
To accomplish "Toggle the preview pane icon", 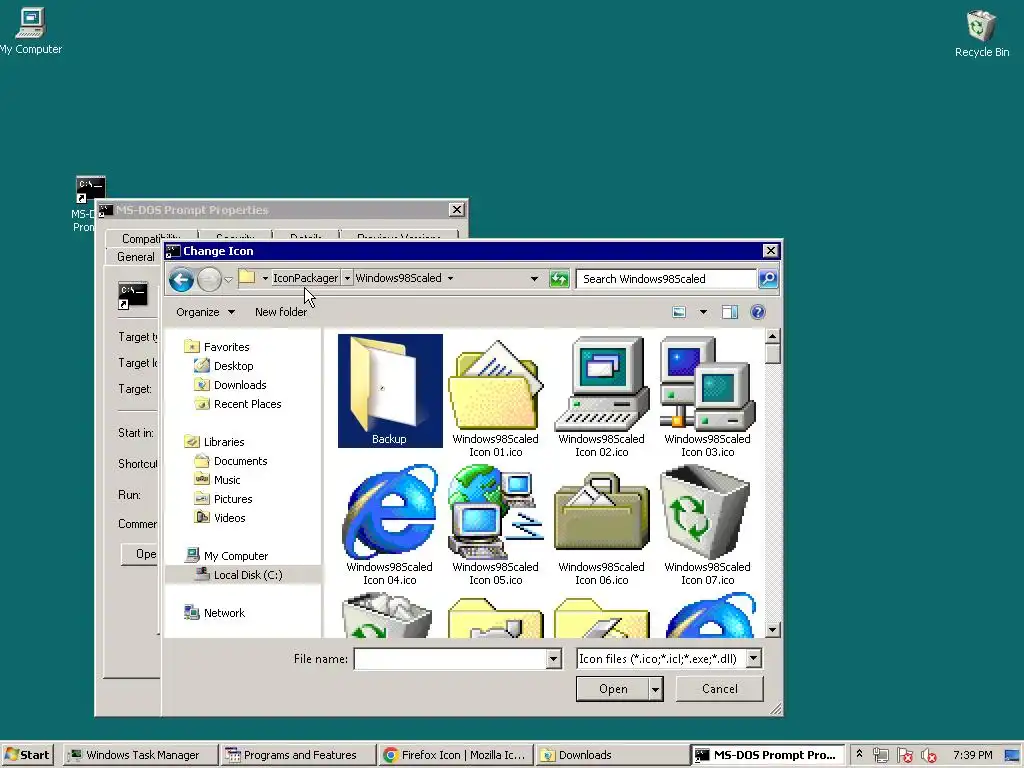I will [x=729, y=312].
